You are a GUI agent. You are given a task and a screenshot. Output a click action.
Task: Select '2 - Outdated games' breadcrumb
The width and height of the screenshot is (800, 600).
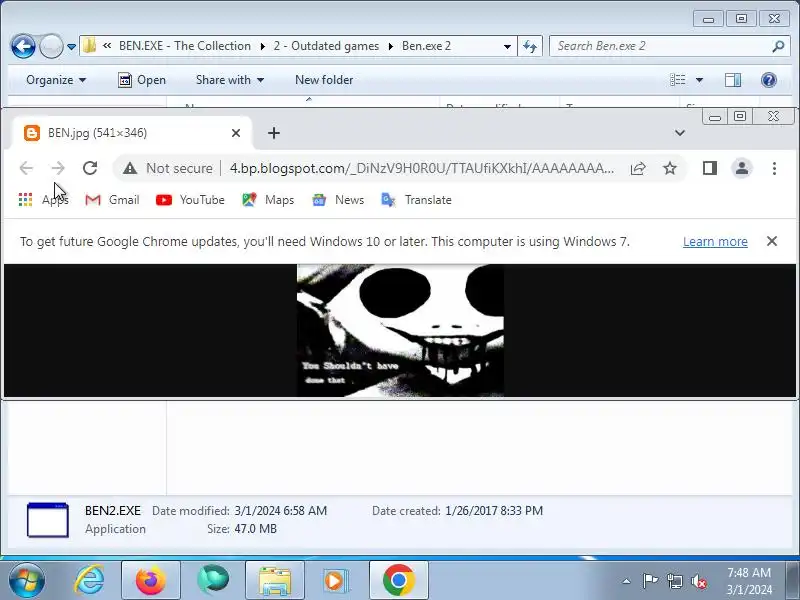326,46
